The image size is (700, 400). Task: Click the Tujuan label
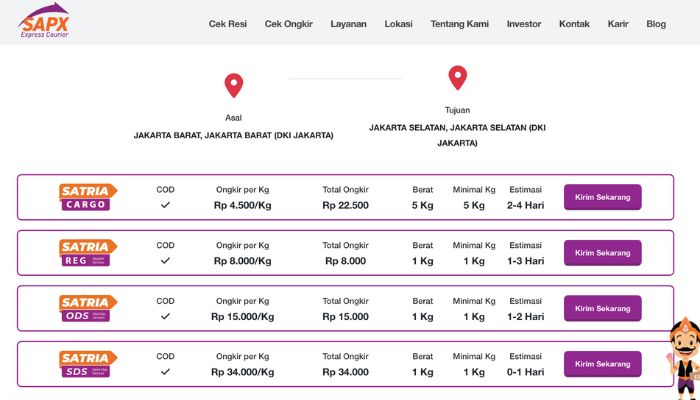coord(457,110)
